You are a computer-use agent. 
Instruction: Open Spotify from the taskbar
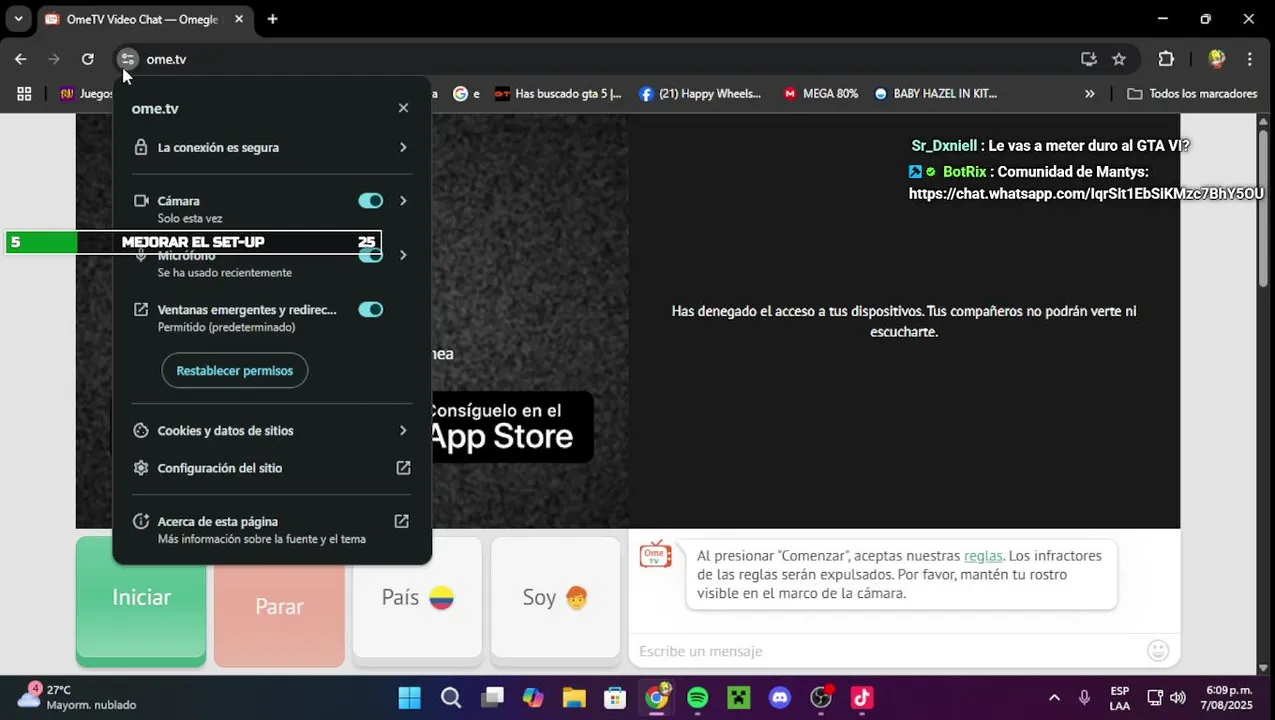point(698,697)
